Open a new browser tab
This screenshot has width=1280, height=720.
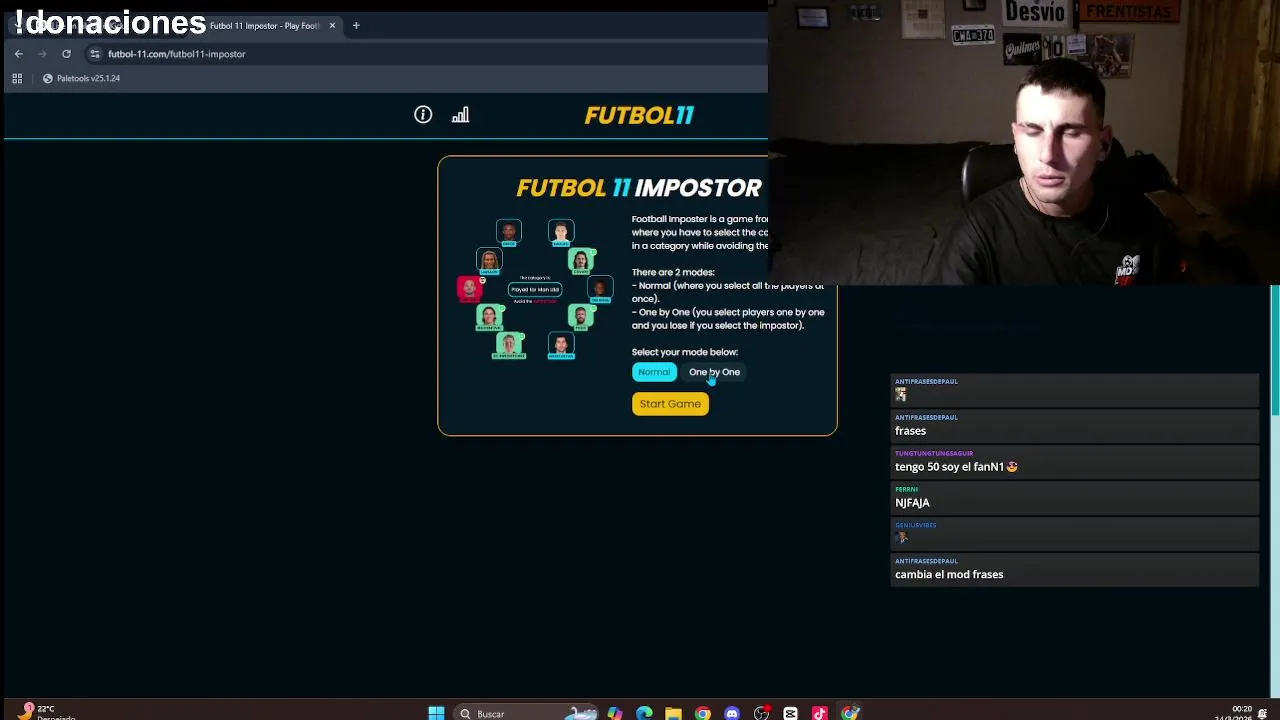coord(356,25)
